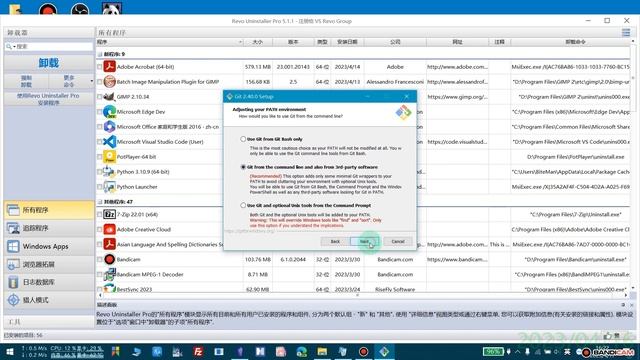
Task: Click the Bandicam MPEG-1 Decoder icon
Action: click(109, 274)
